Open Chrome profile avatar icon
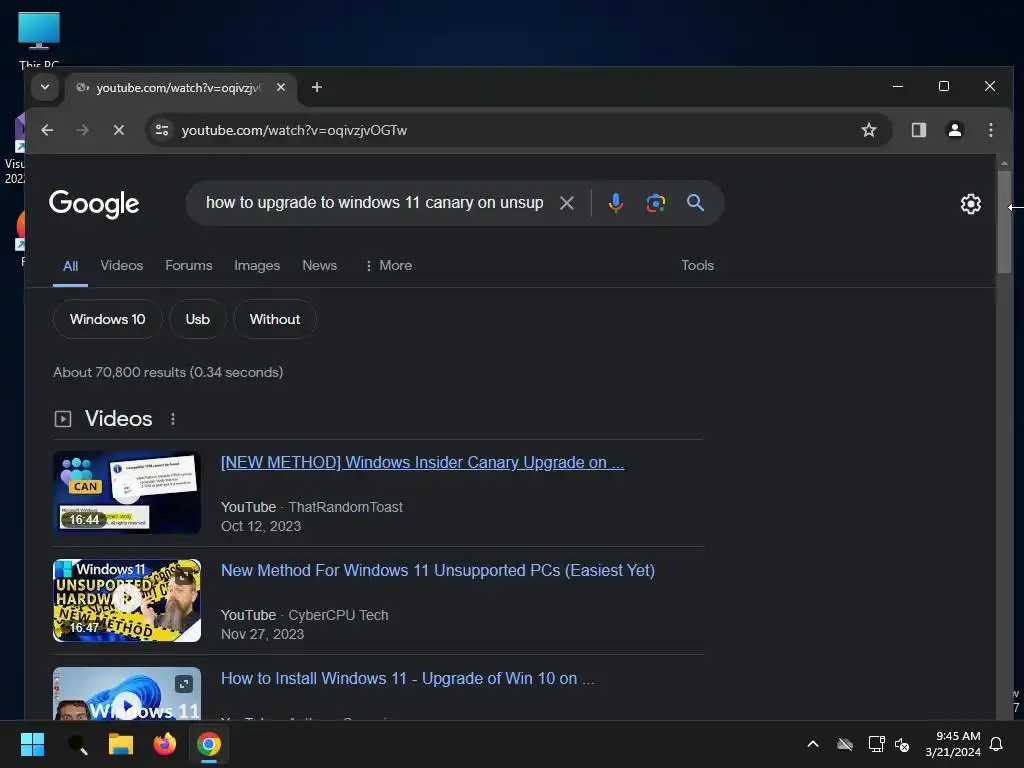 pos(955,130)
